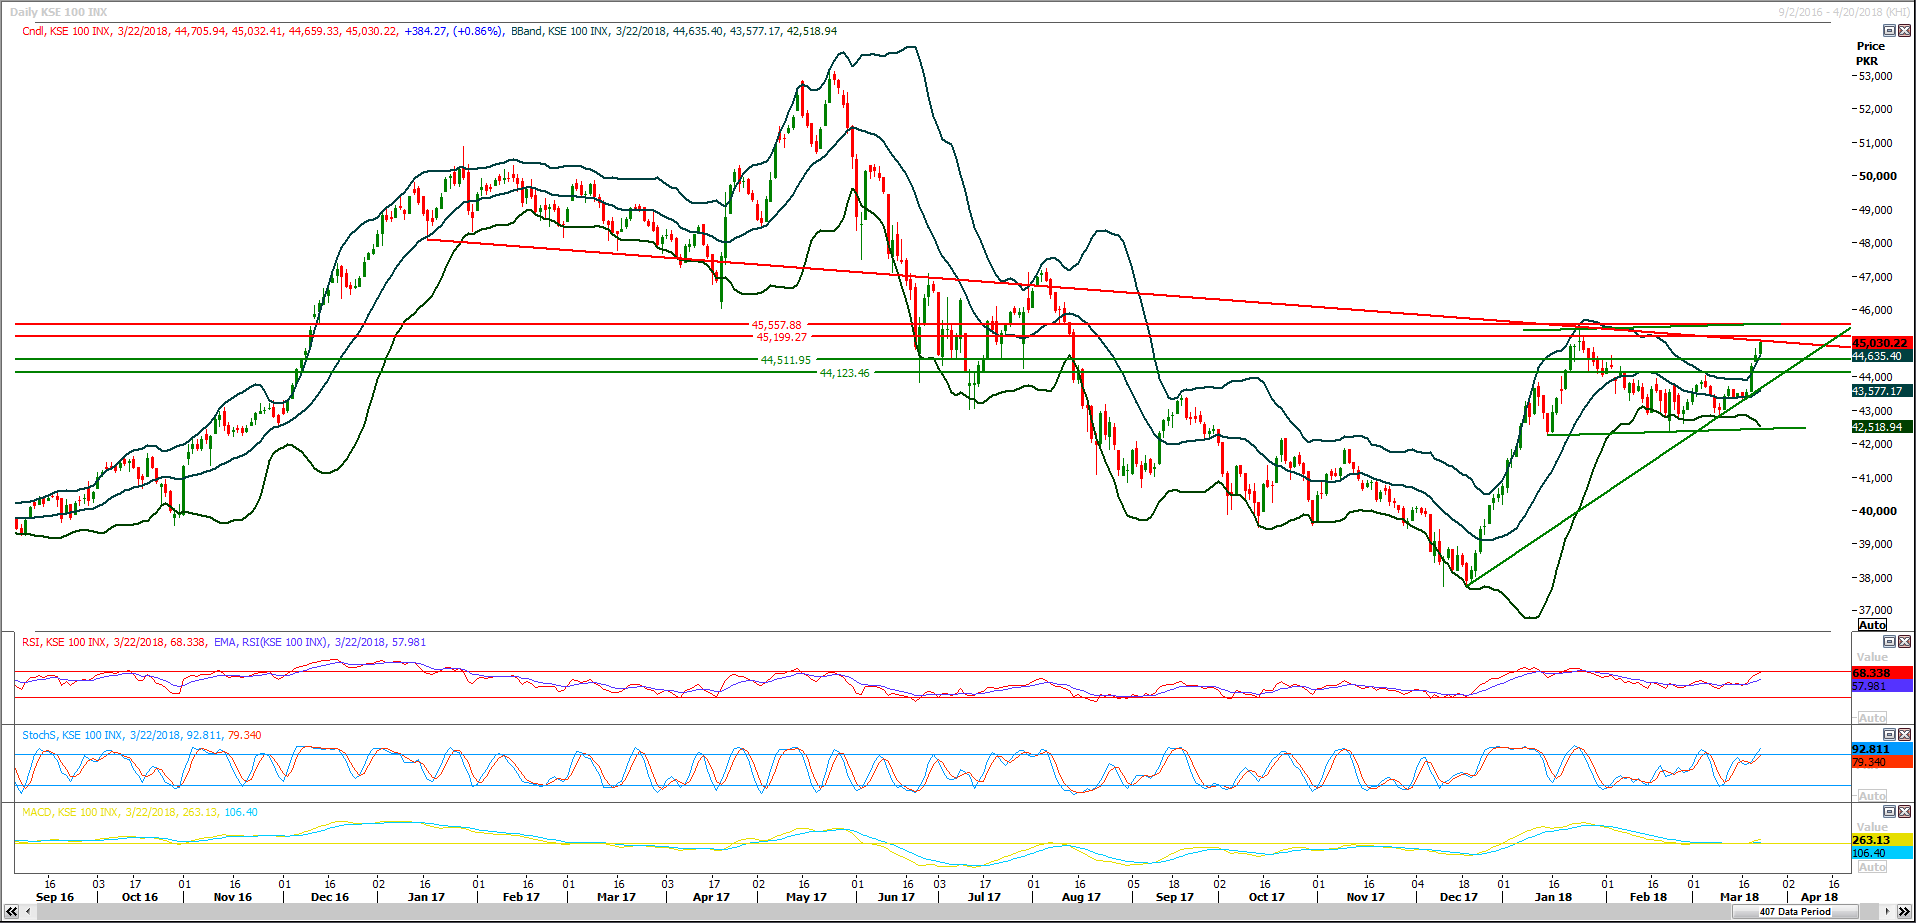Jump to chart start with double-left arrow
The width and height of the screenshot is (1916, 923).
pyautogui.click(x=12, y=912)
